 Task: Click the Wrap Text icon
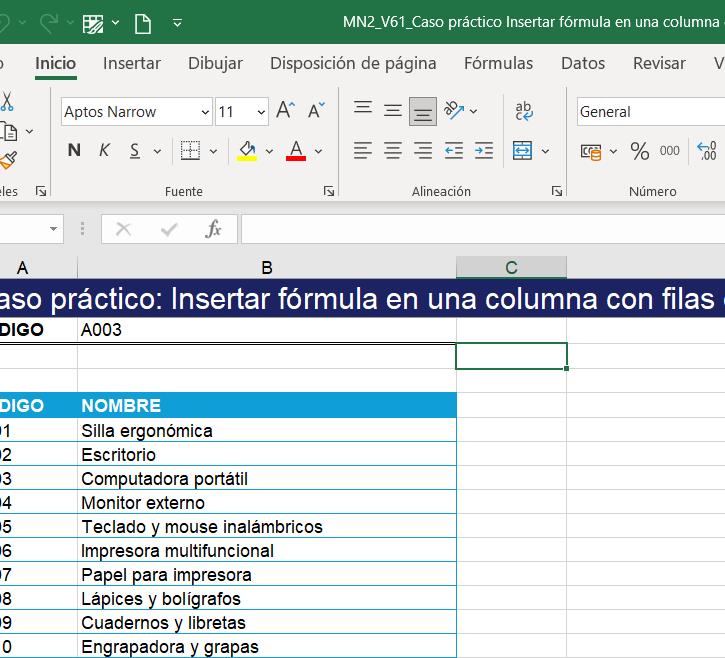(524, 111)
